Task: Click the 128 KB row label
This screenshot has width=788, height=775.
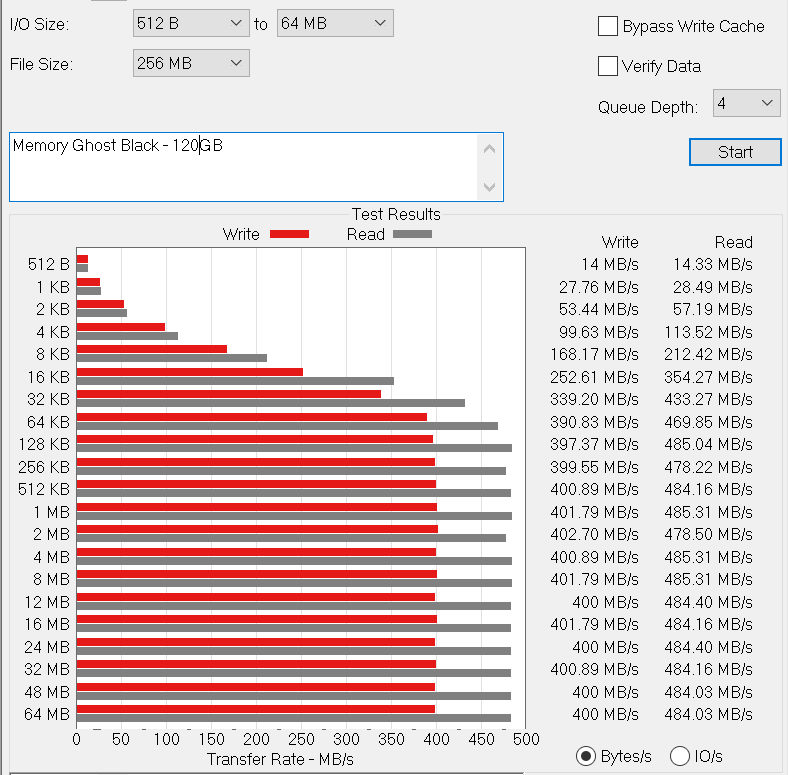Action: [44, 444]
